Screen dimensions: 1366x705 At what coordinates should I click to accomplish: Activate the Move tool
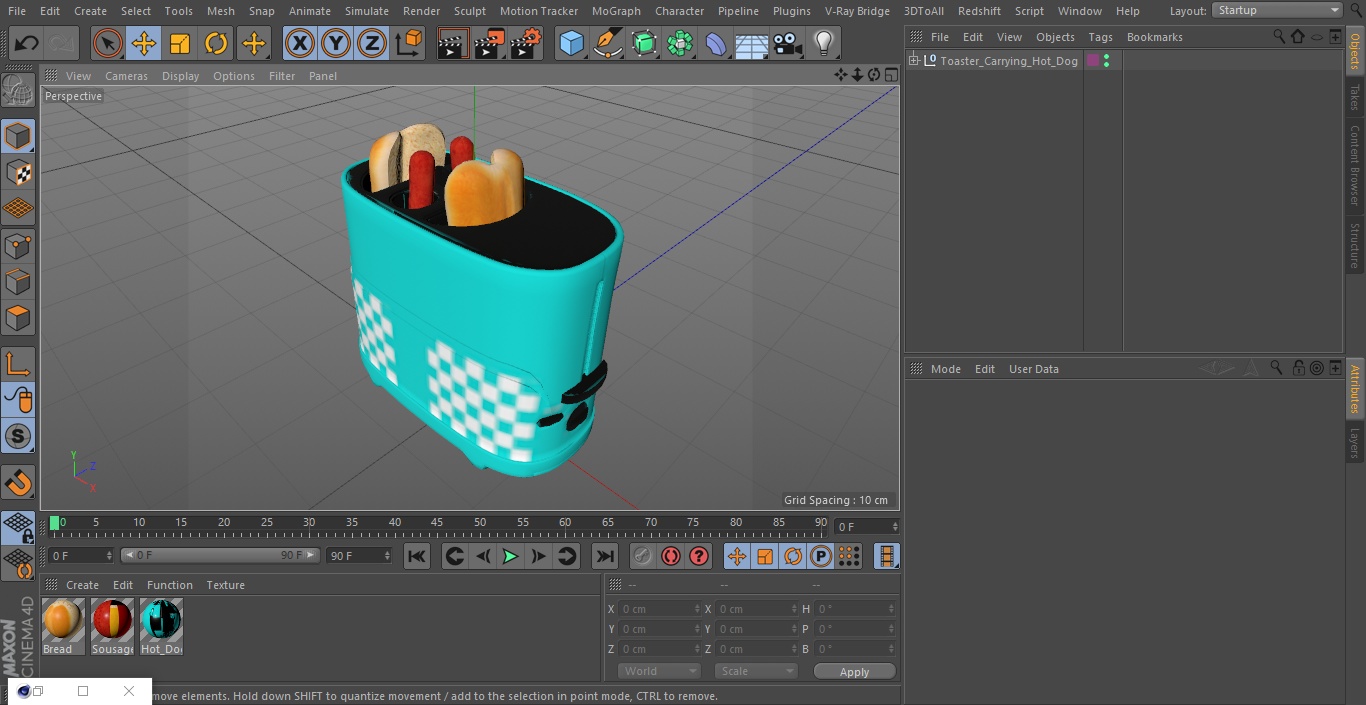coord(144,43)
